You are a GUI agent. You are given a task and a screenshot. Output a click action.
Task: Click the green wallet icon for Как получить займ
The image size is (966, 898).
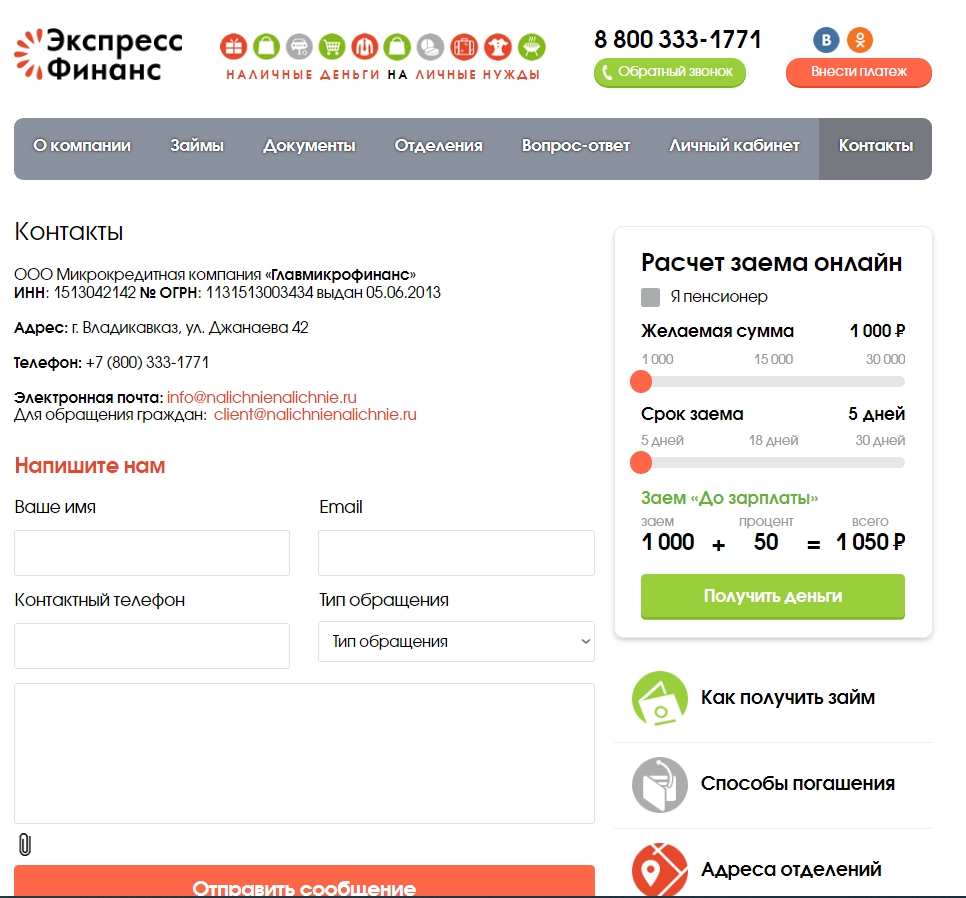click(660, 698)
